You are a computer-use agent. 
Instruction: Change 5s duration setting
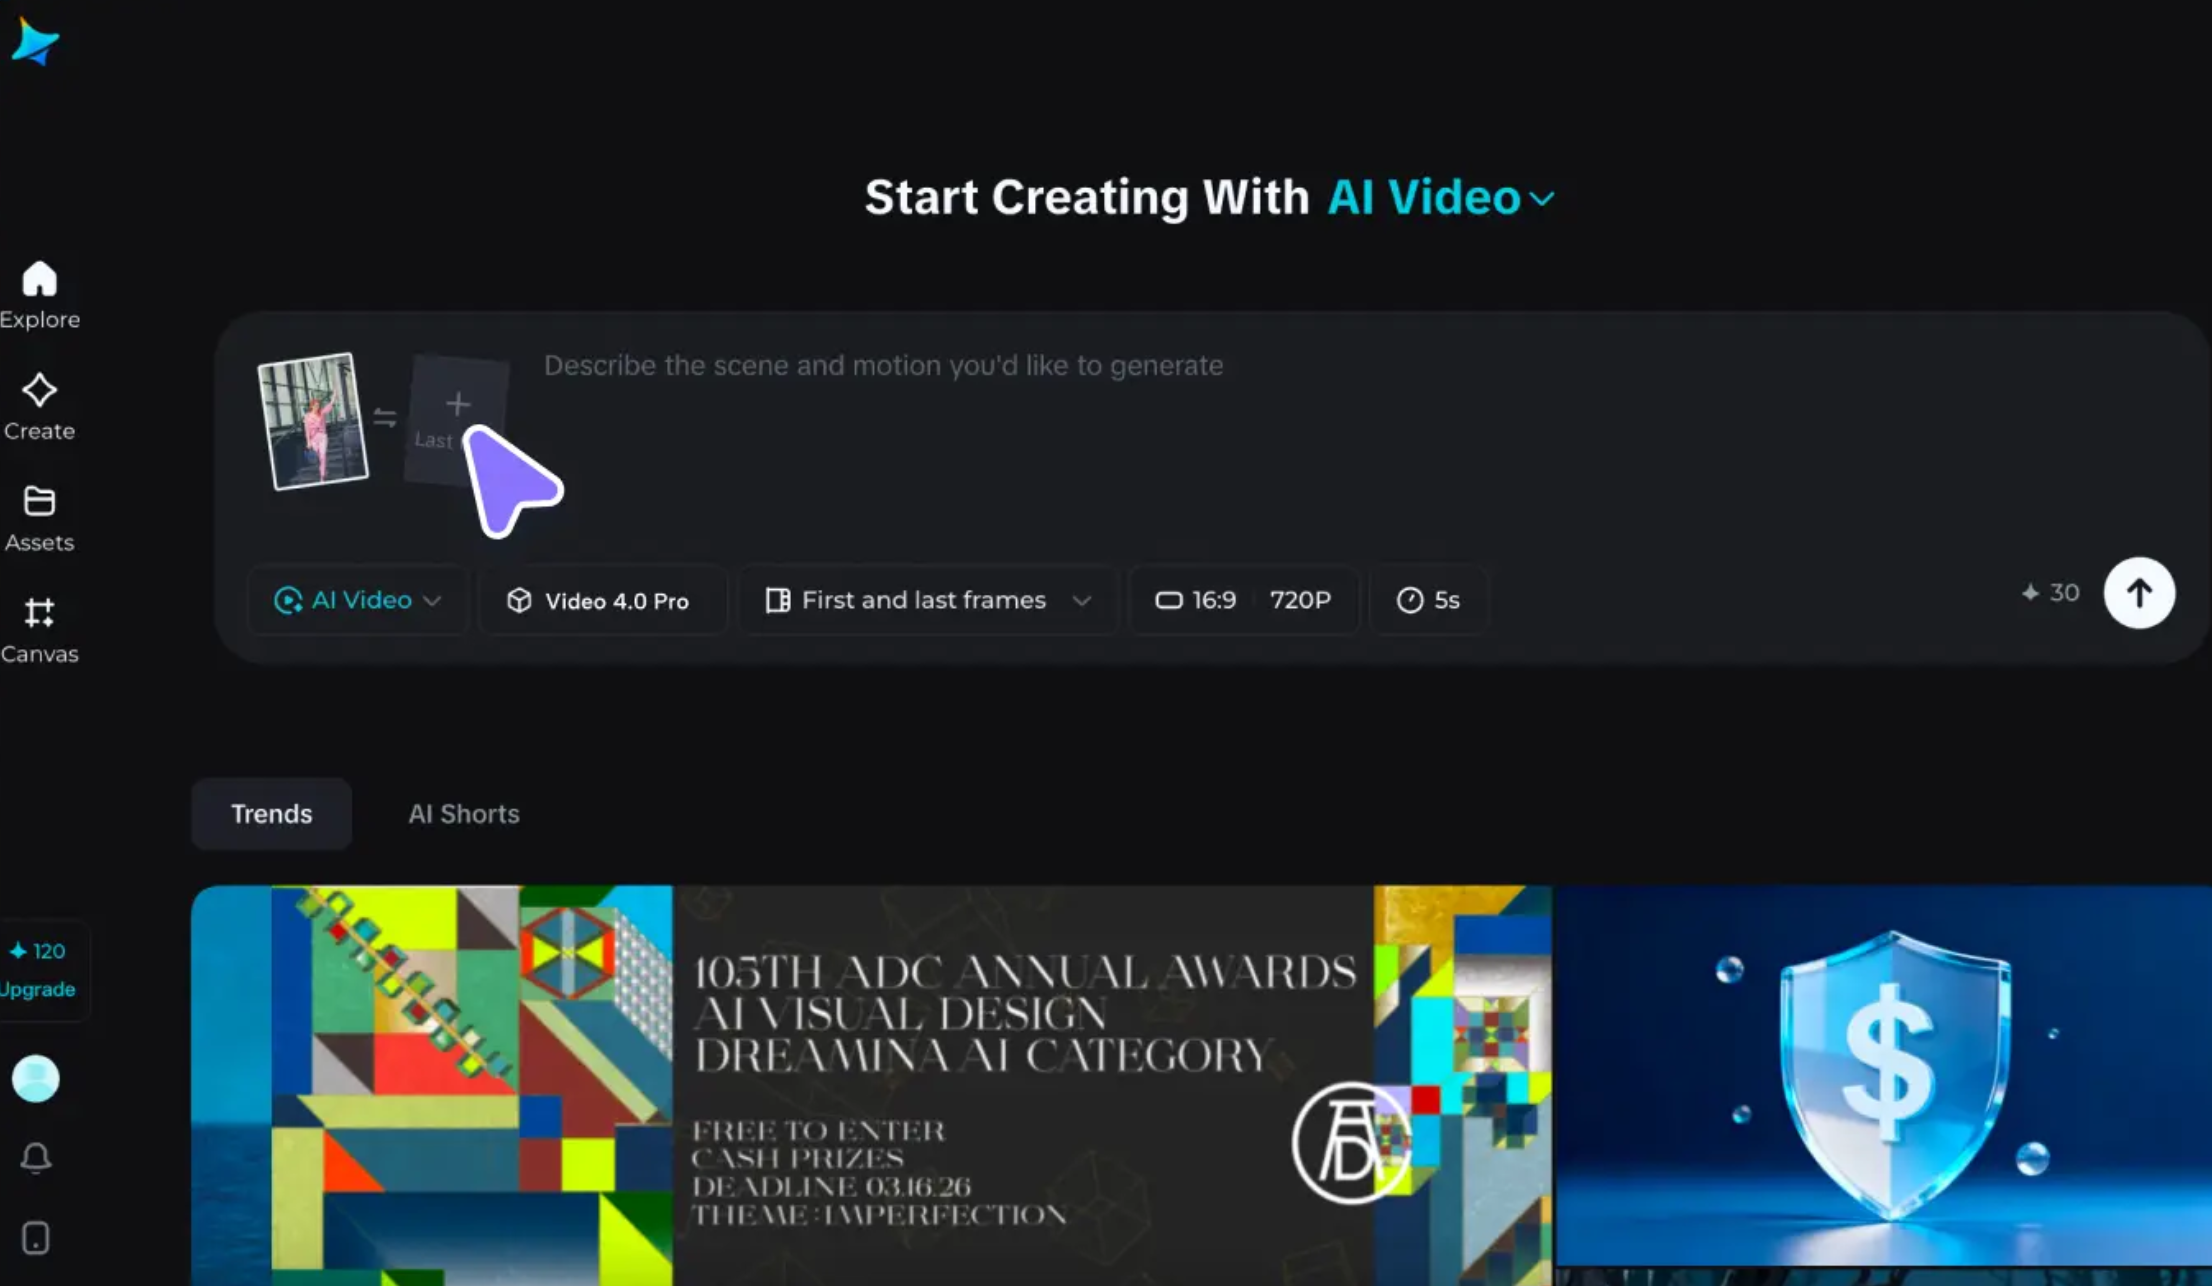[x=1427, y=600]
